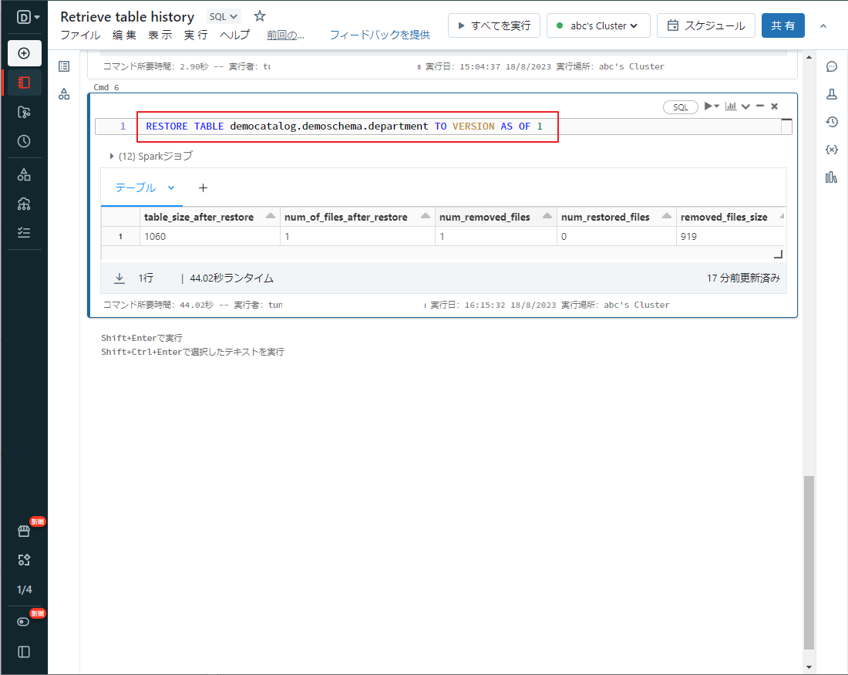This screenshot has height=675, width=848.
Task: Click the blue 共有 button
Action: [x=782, y=25]
